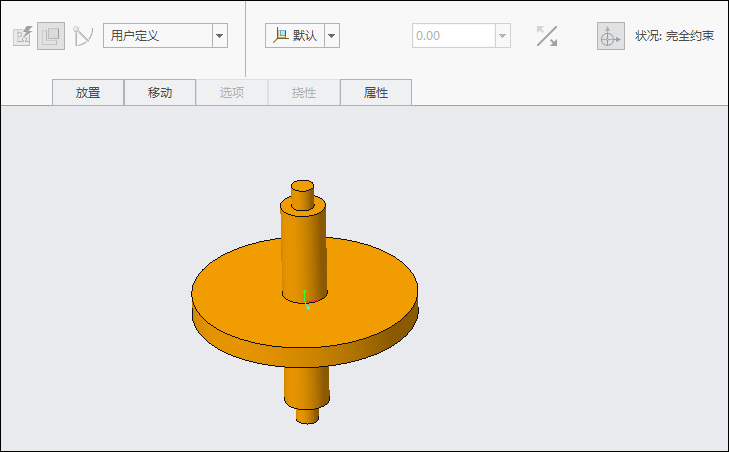Toggle the manual placement icon

click(x=51, y=36)
